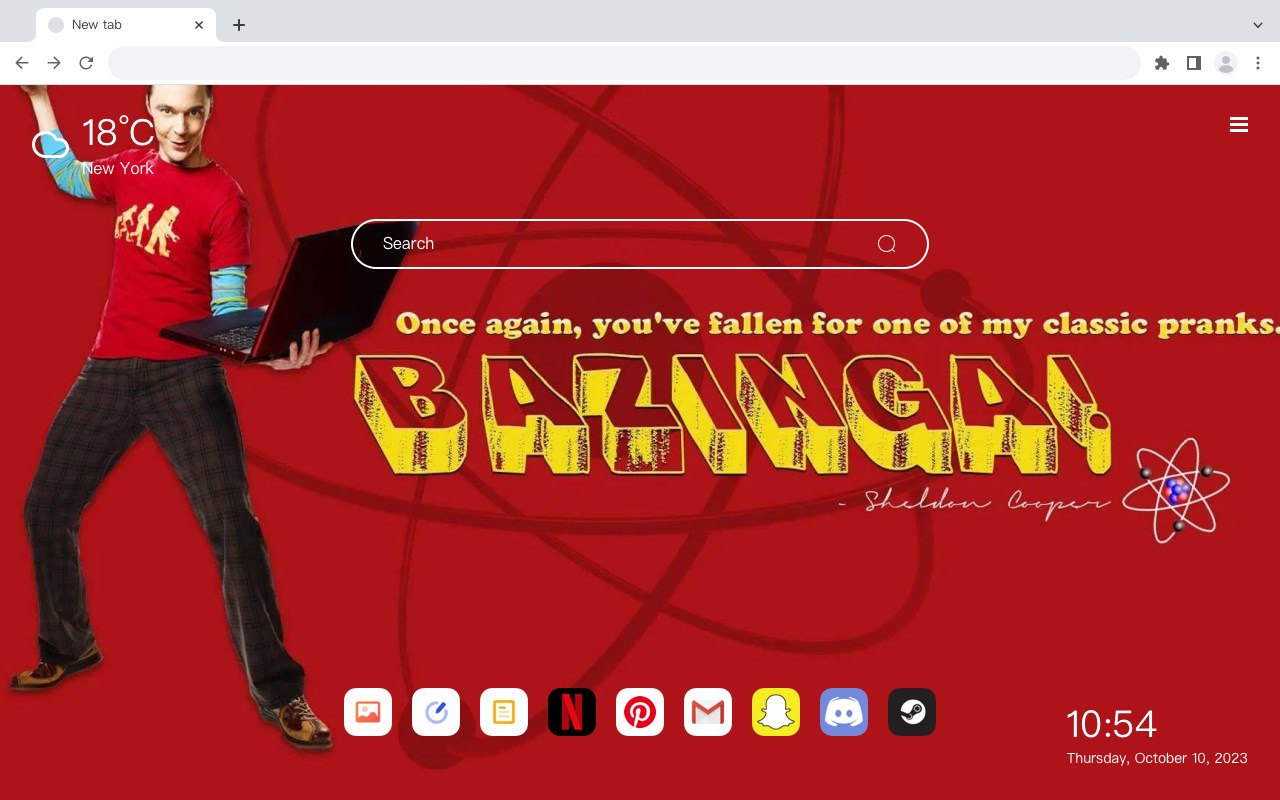Click the 18°C temperature reading

tap(118, 132)
